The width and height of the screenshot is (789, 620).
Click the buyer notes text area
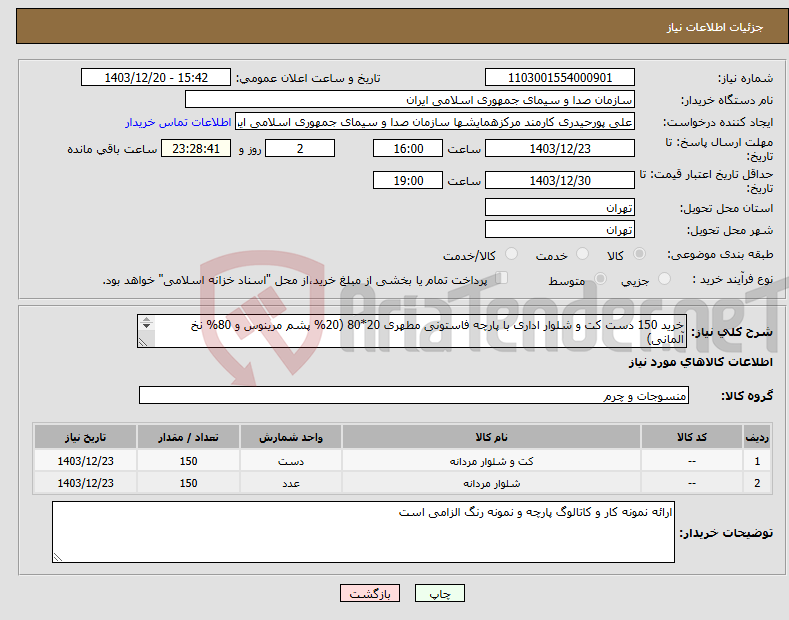(363, 532)
